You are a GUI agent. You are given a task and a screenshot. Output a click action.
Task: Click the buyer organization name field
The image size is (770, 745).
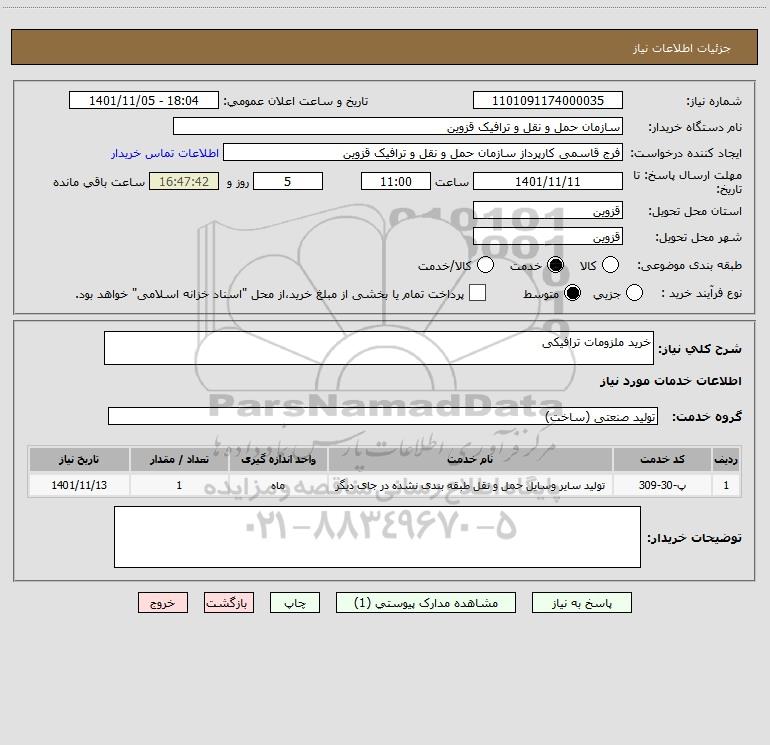pos(398,127)
